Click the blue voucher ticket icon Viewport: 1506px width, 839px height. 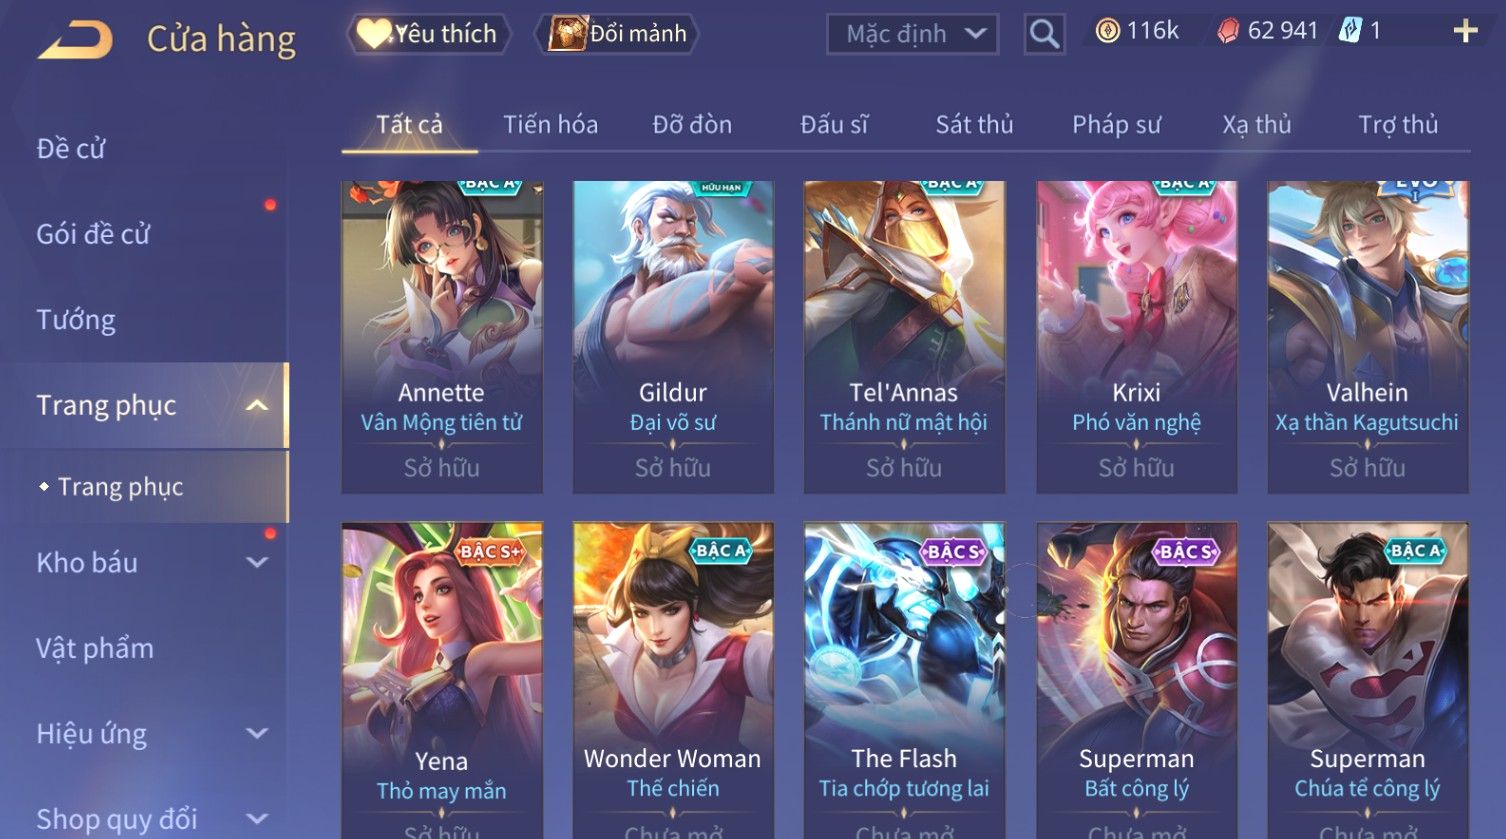pos(1350,32)
